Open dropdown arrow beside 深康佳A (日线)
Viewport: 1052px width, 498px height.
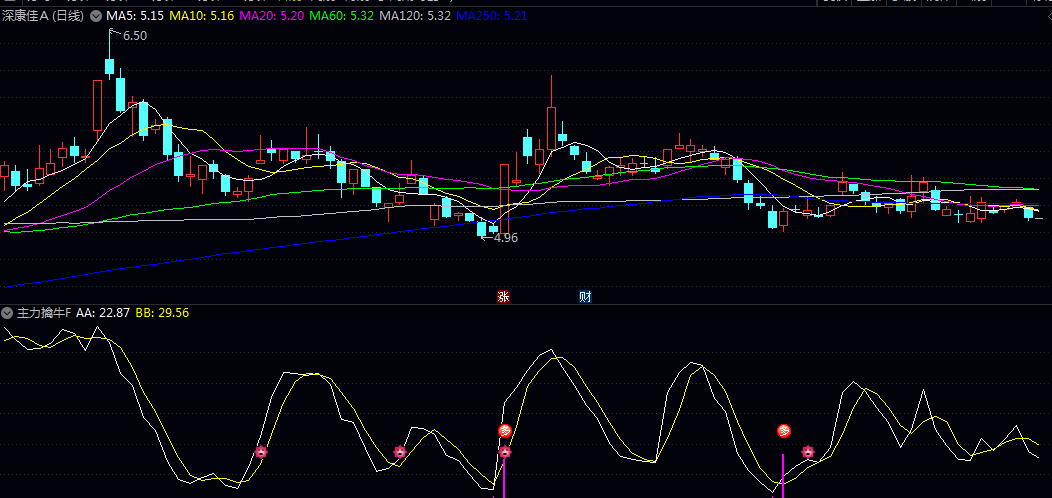tap(95, 17)
